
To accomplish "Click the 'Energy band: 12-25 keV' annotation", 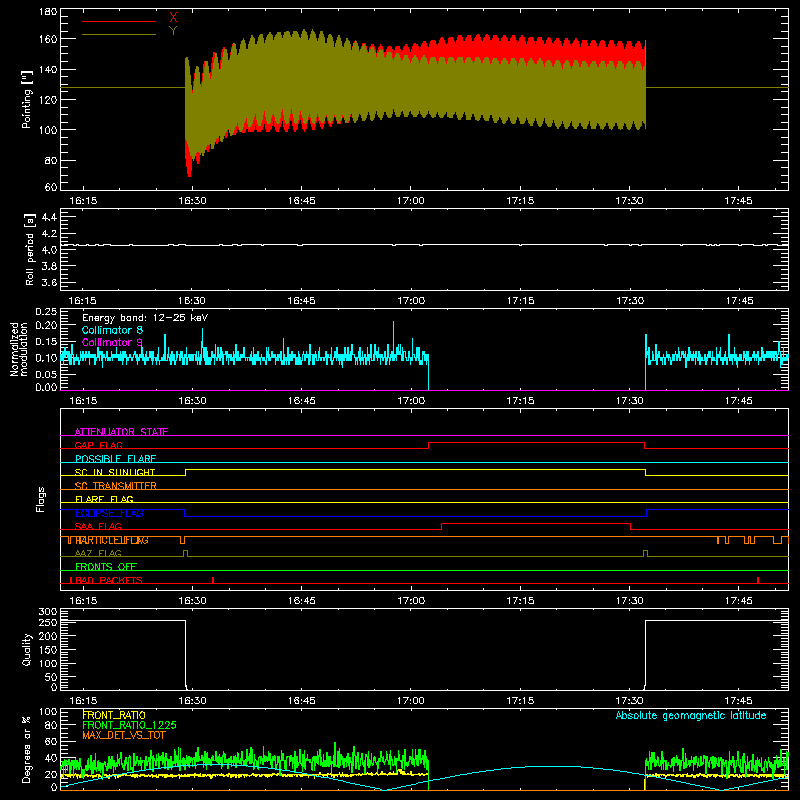I will coord(145,318).
